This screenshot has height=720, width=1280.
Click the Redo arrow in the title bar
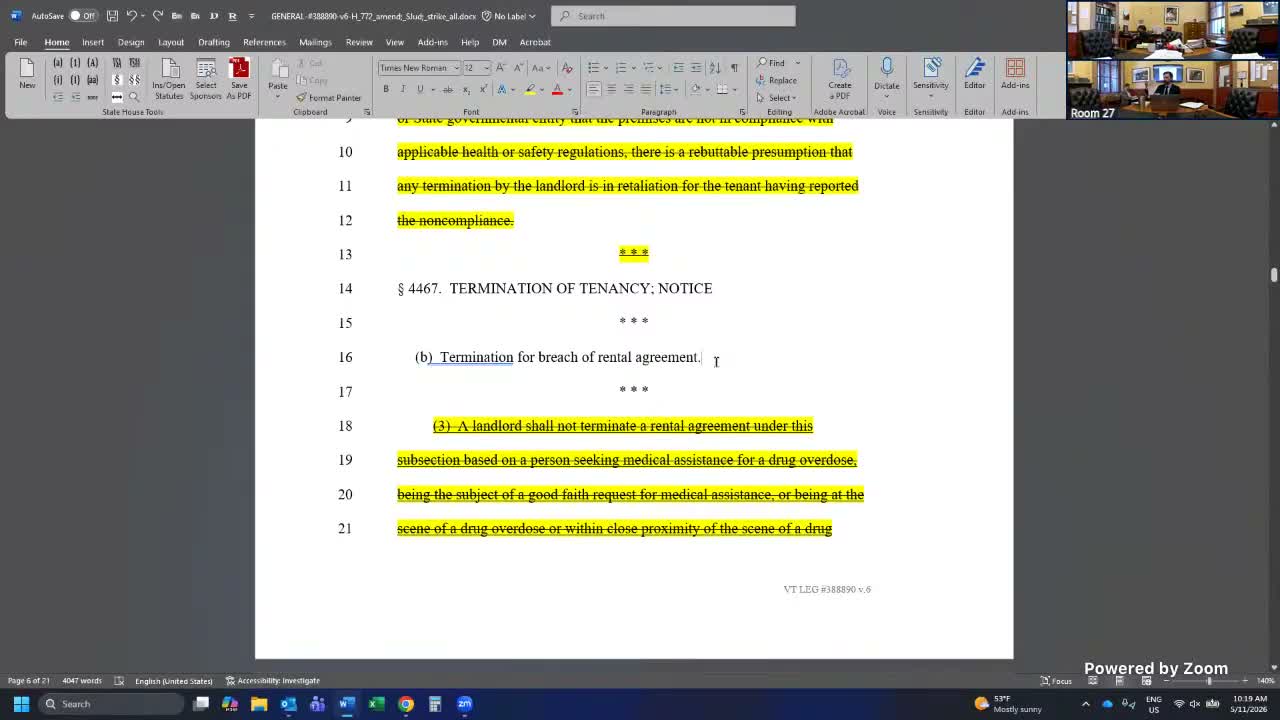(157, 16)
